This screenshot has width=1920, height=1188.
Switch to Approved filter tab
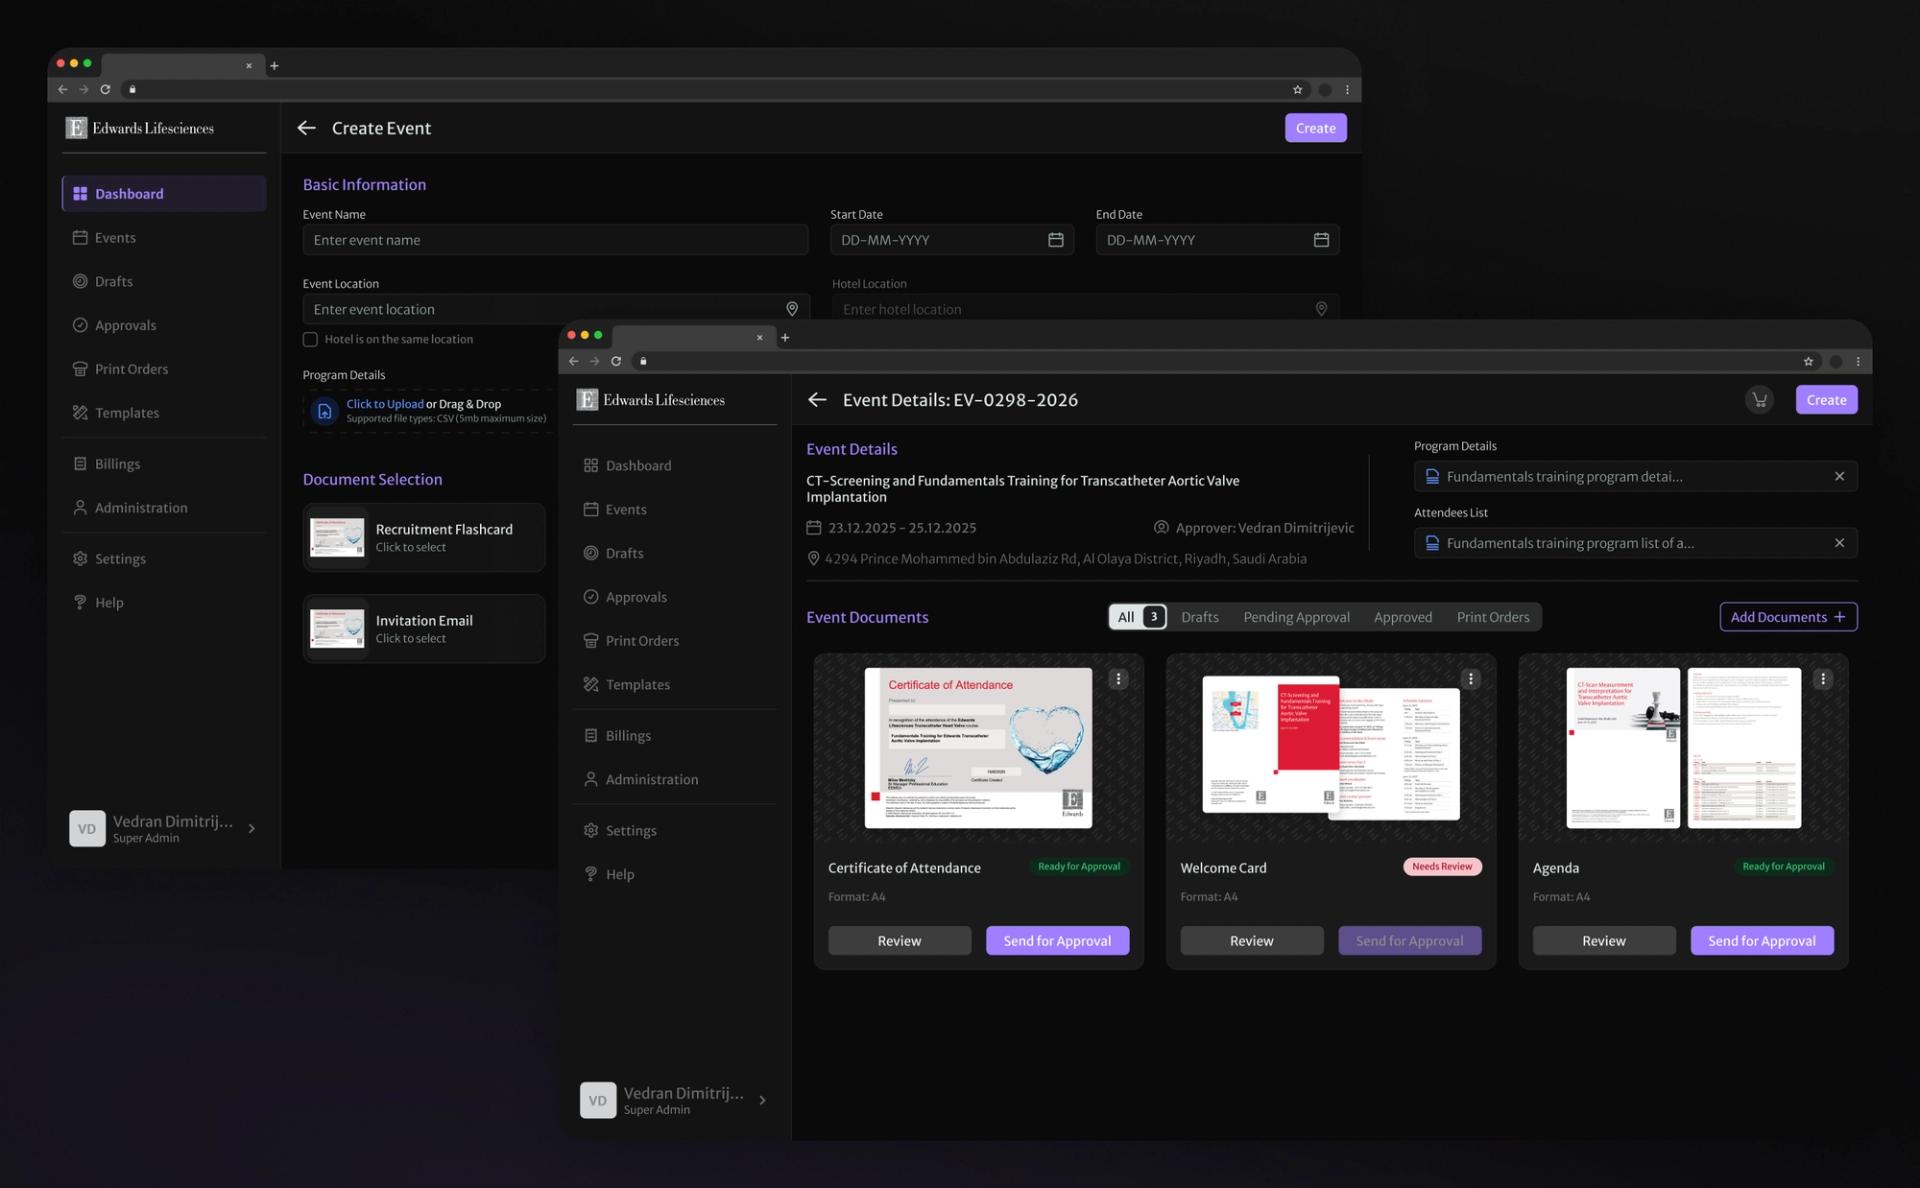1402,617
